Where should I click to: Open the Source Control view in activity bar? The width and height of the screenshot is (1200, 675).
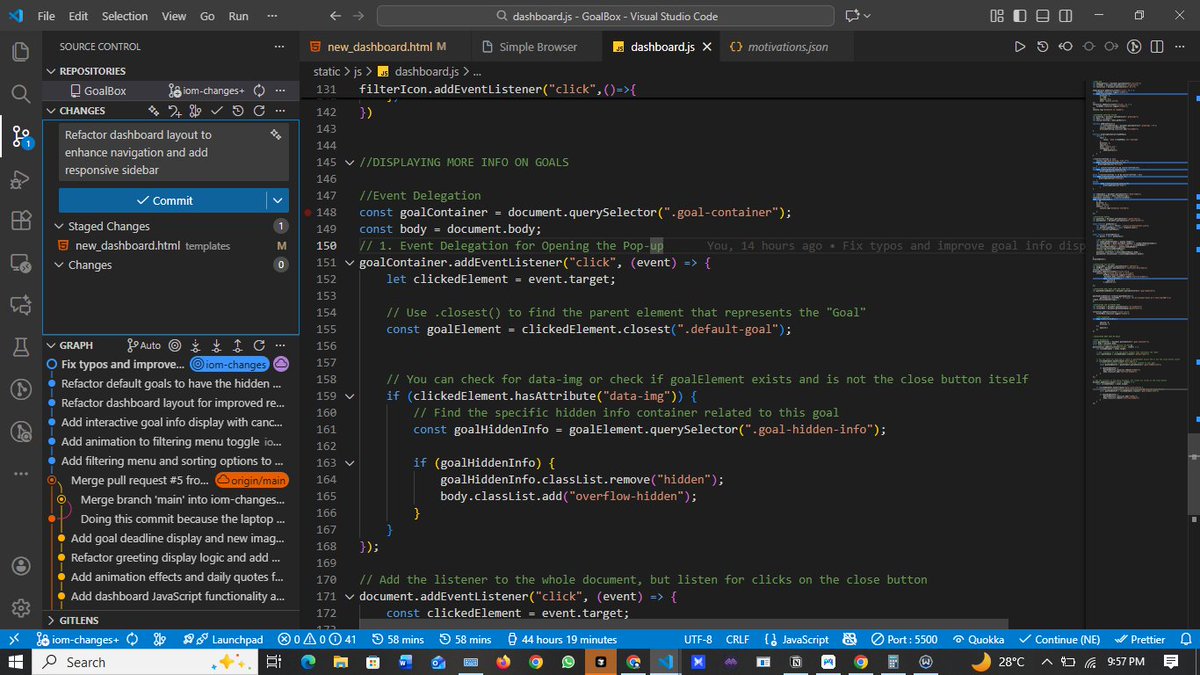pyautogui.click(x=21, y=137)
